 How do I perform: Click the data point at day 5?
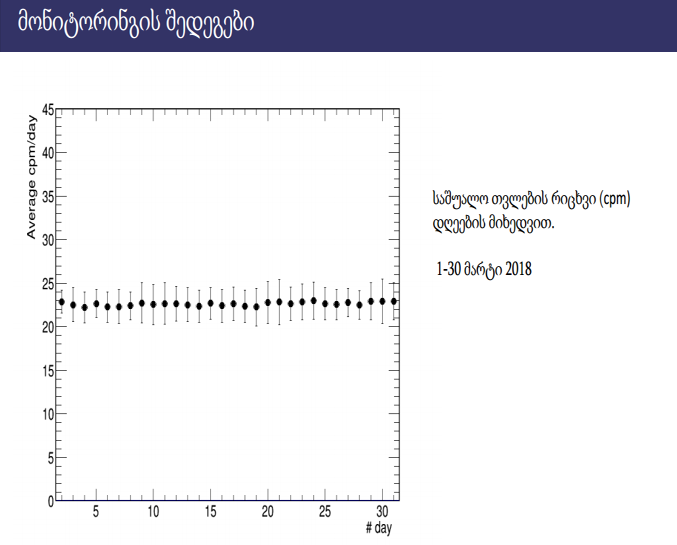point(96,304)
